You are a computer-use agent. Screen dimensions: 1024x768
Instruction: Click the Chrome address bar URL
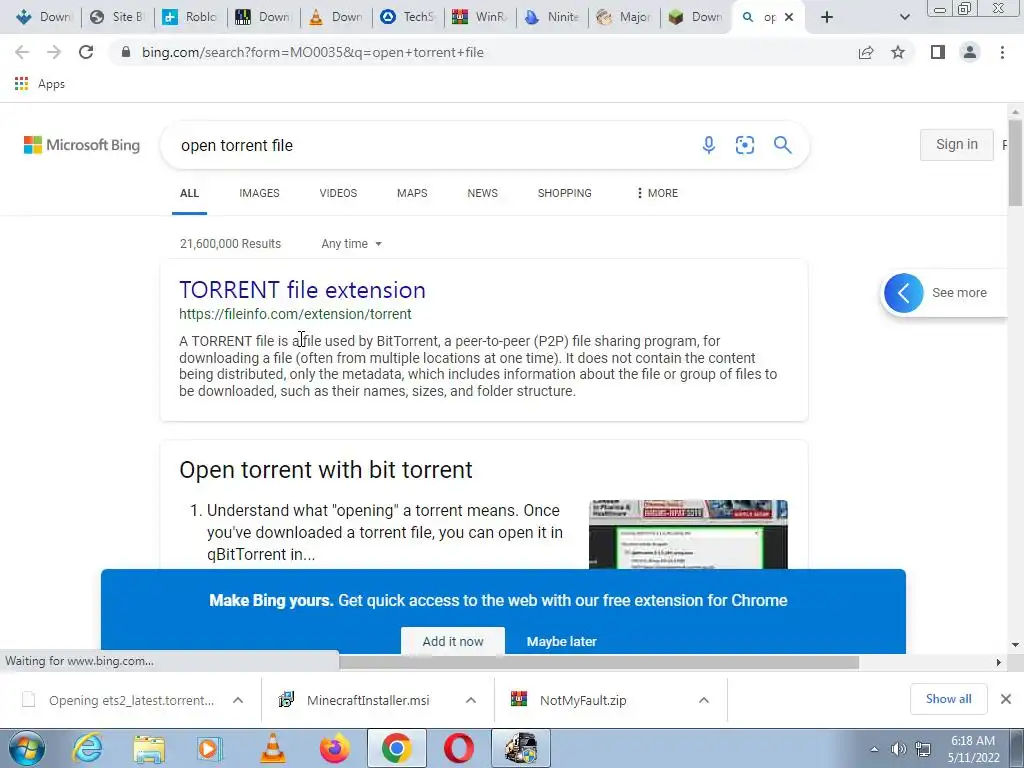(313, 52)
